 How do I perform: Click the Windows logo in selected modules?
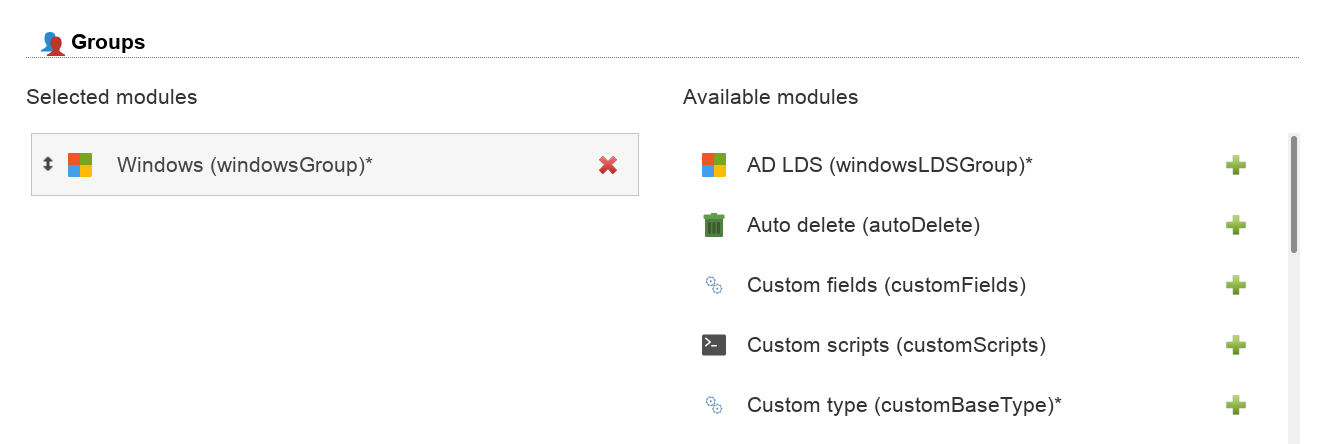click(80, 165)
